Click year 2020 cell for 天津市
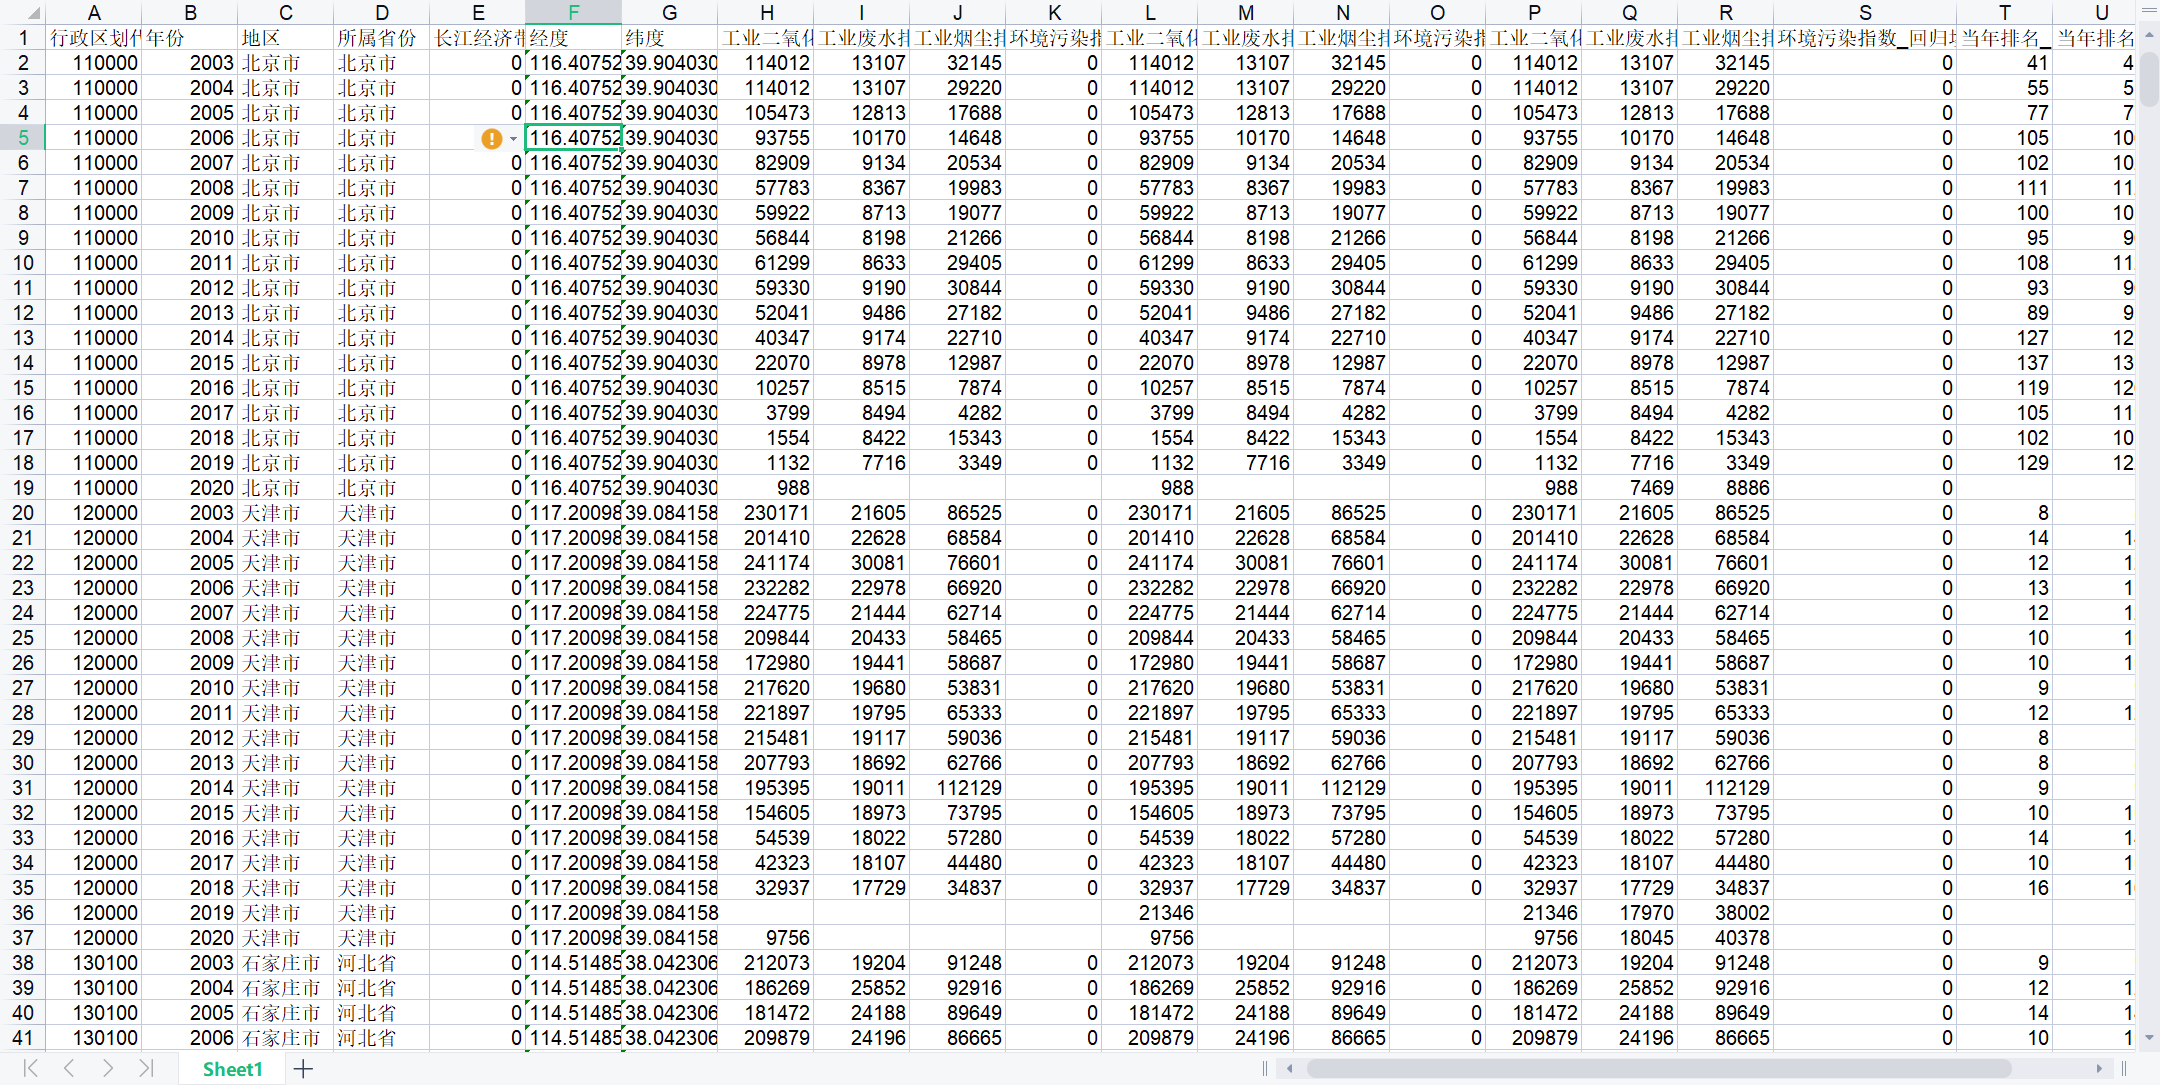 coord(190,938)
